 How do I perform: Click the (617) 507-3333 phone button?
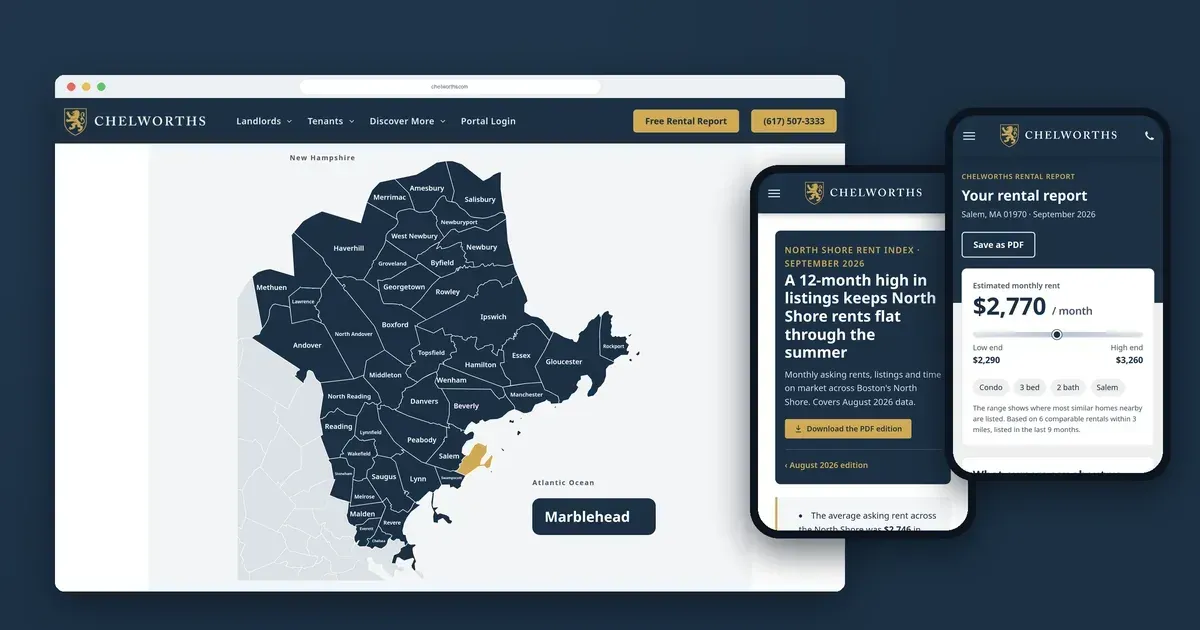[794, 121]
